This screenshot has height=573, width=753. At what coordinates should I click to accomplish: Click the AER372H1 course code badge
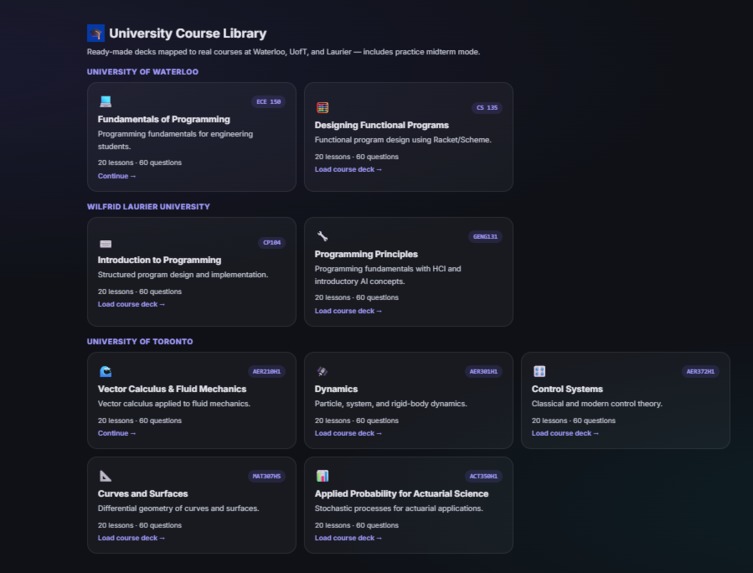coord(701,371)
